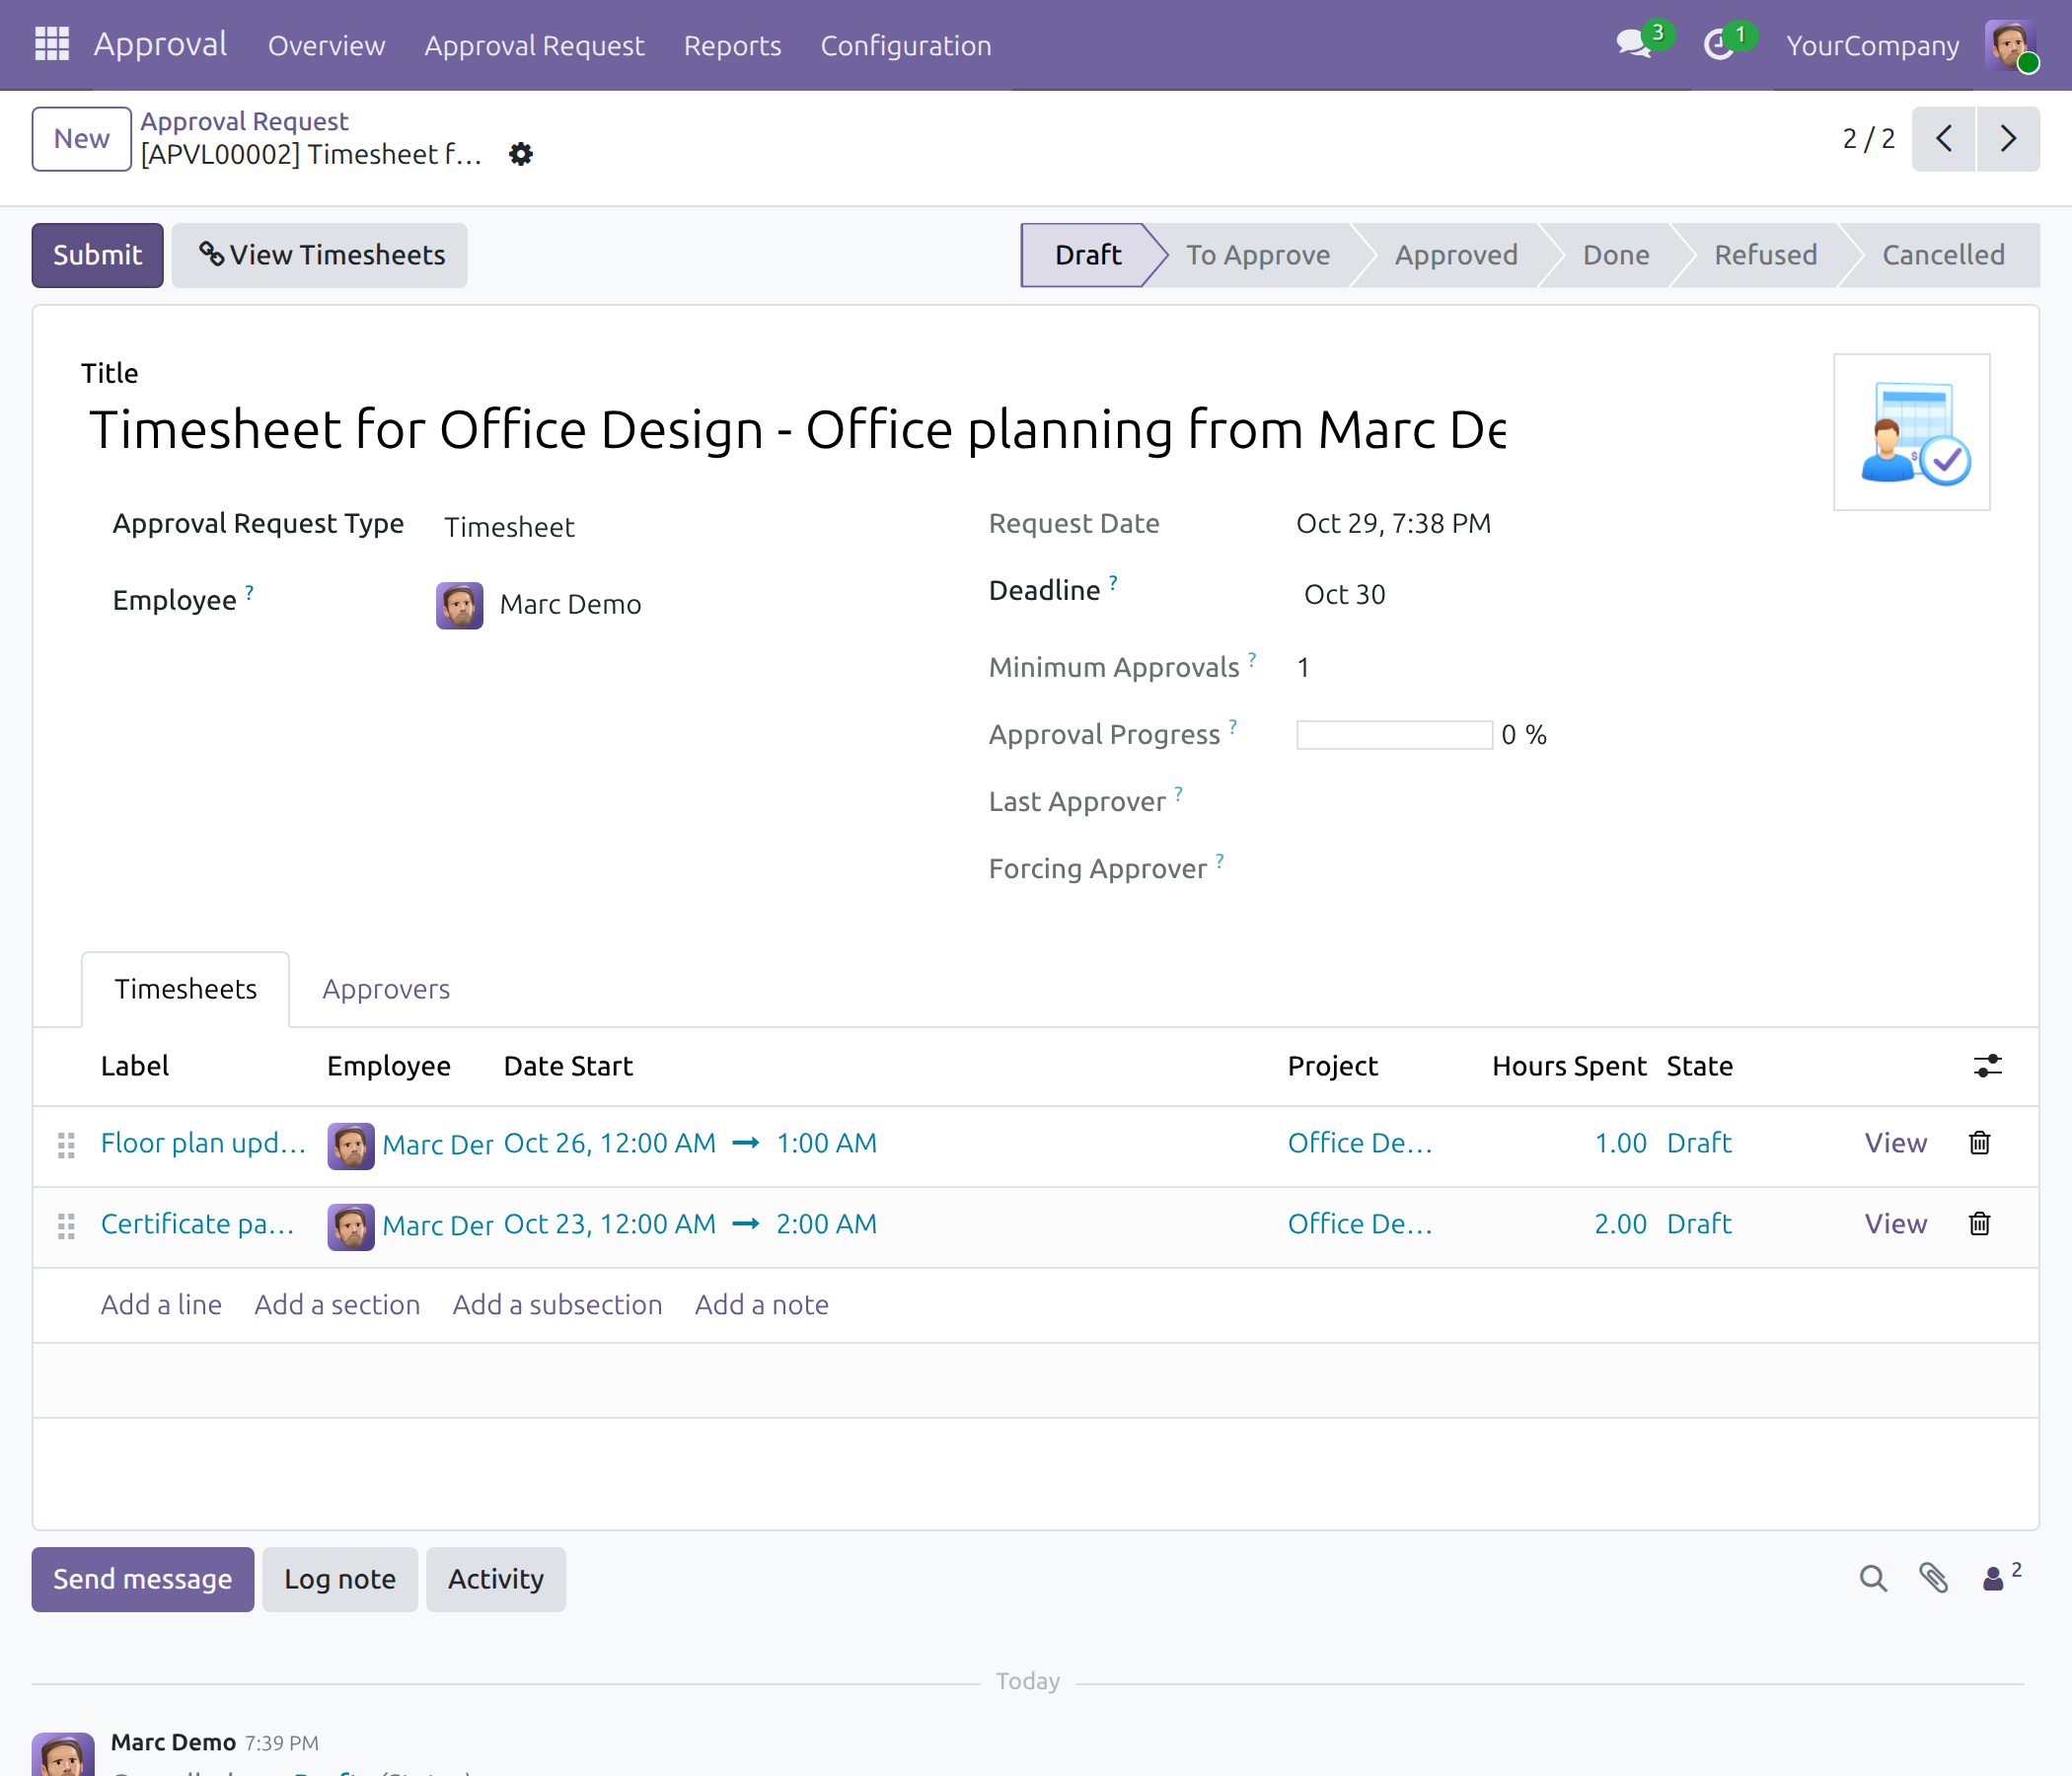Viewport: 2072px width, 1776px height.
Task: Click the Activity button
Action: click(496, 1580)
